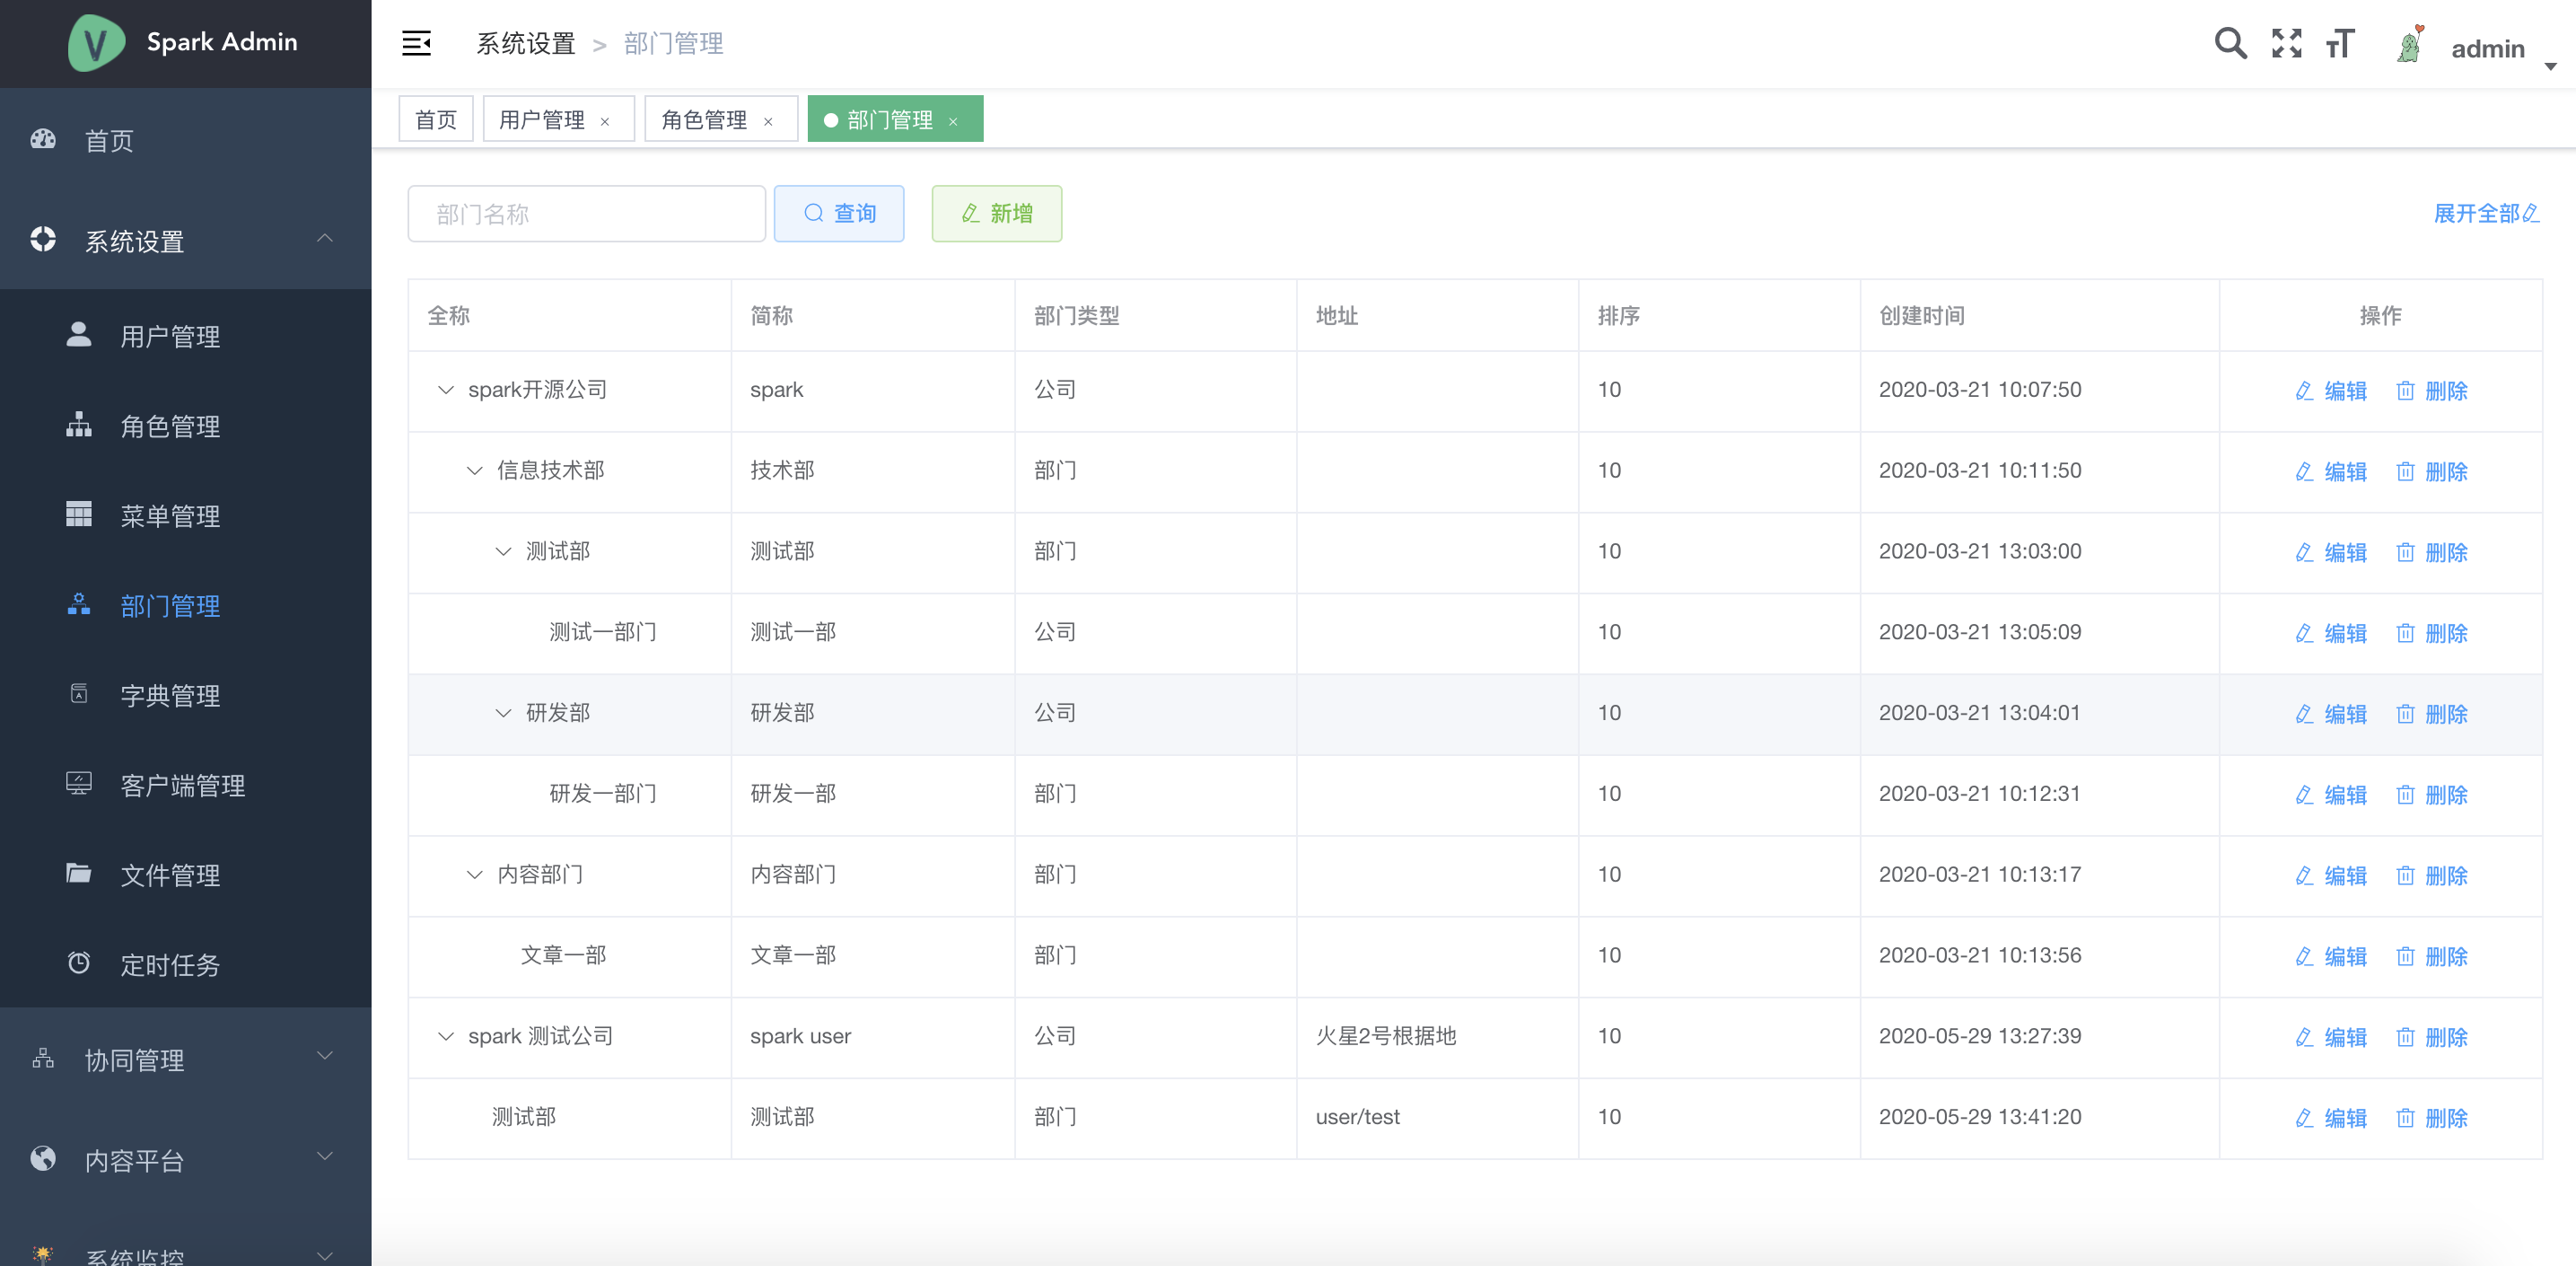Image resolution: width=2576 pixels, height=1266 pixels.
Task: Collapse the spark开源公司 tree row
Action: [x=446, y=390]
